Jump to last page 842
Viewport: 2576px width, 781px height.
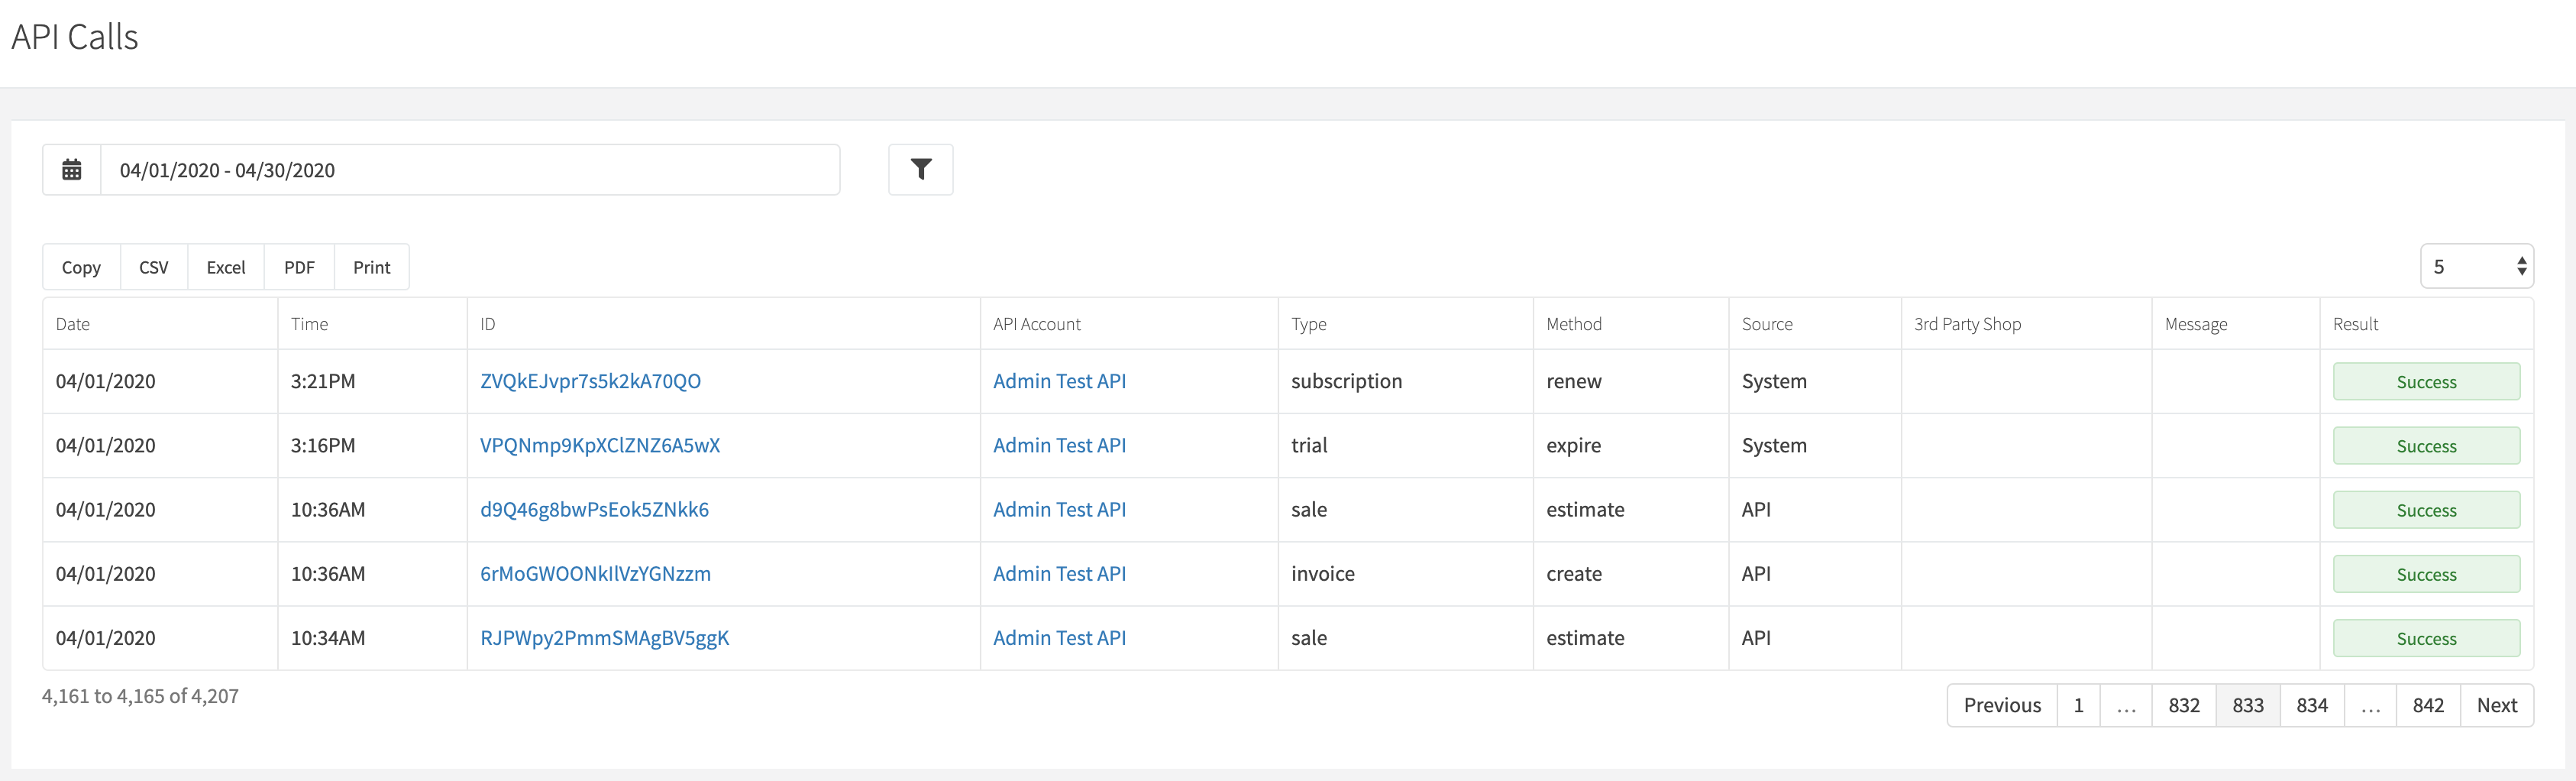[x=2428, y=705]
